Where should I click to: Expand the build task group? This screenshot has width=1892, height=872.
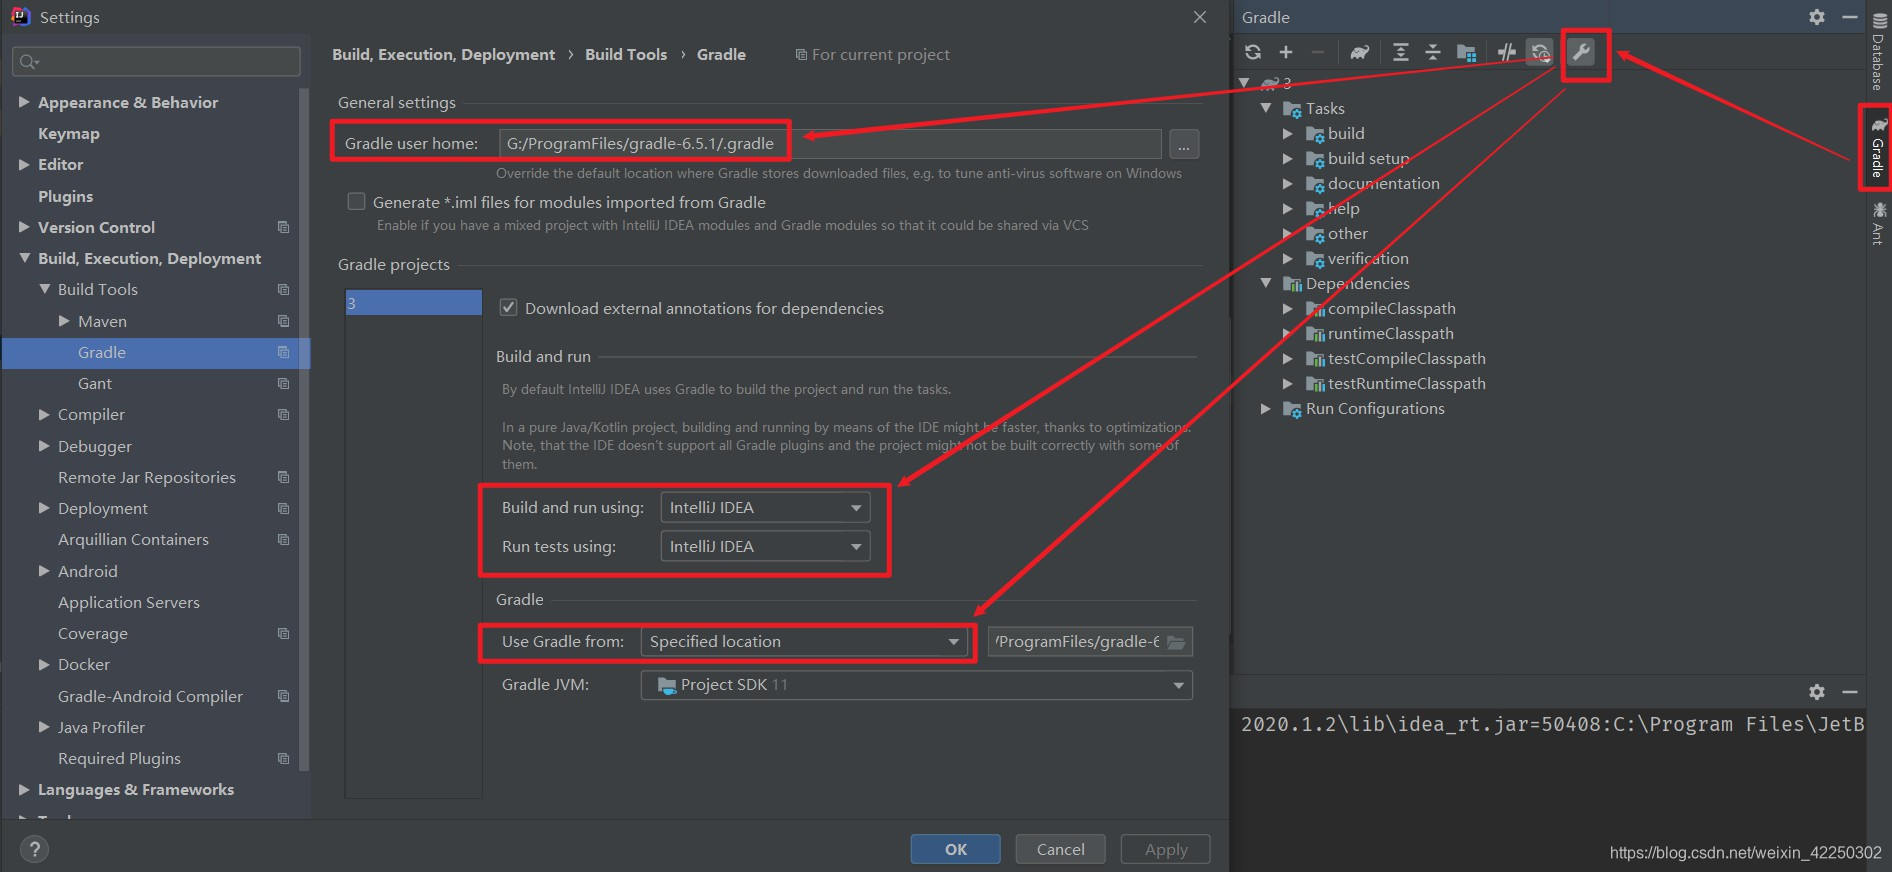click(1288, 133)
